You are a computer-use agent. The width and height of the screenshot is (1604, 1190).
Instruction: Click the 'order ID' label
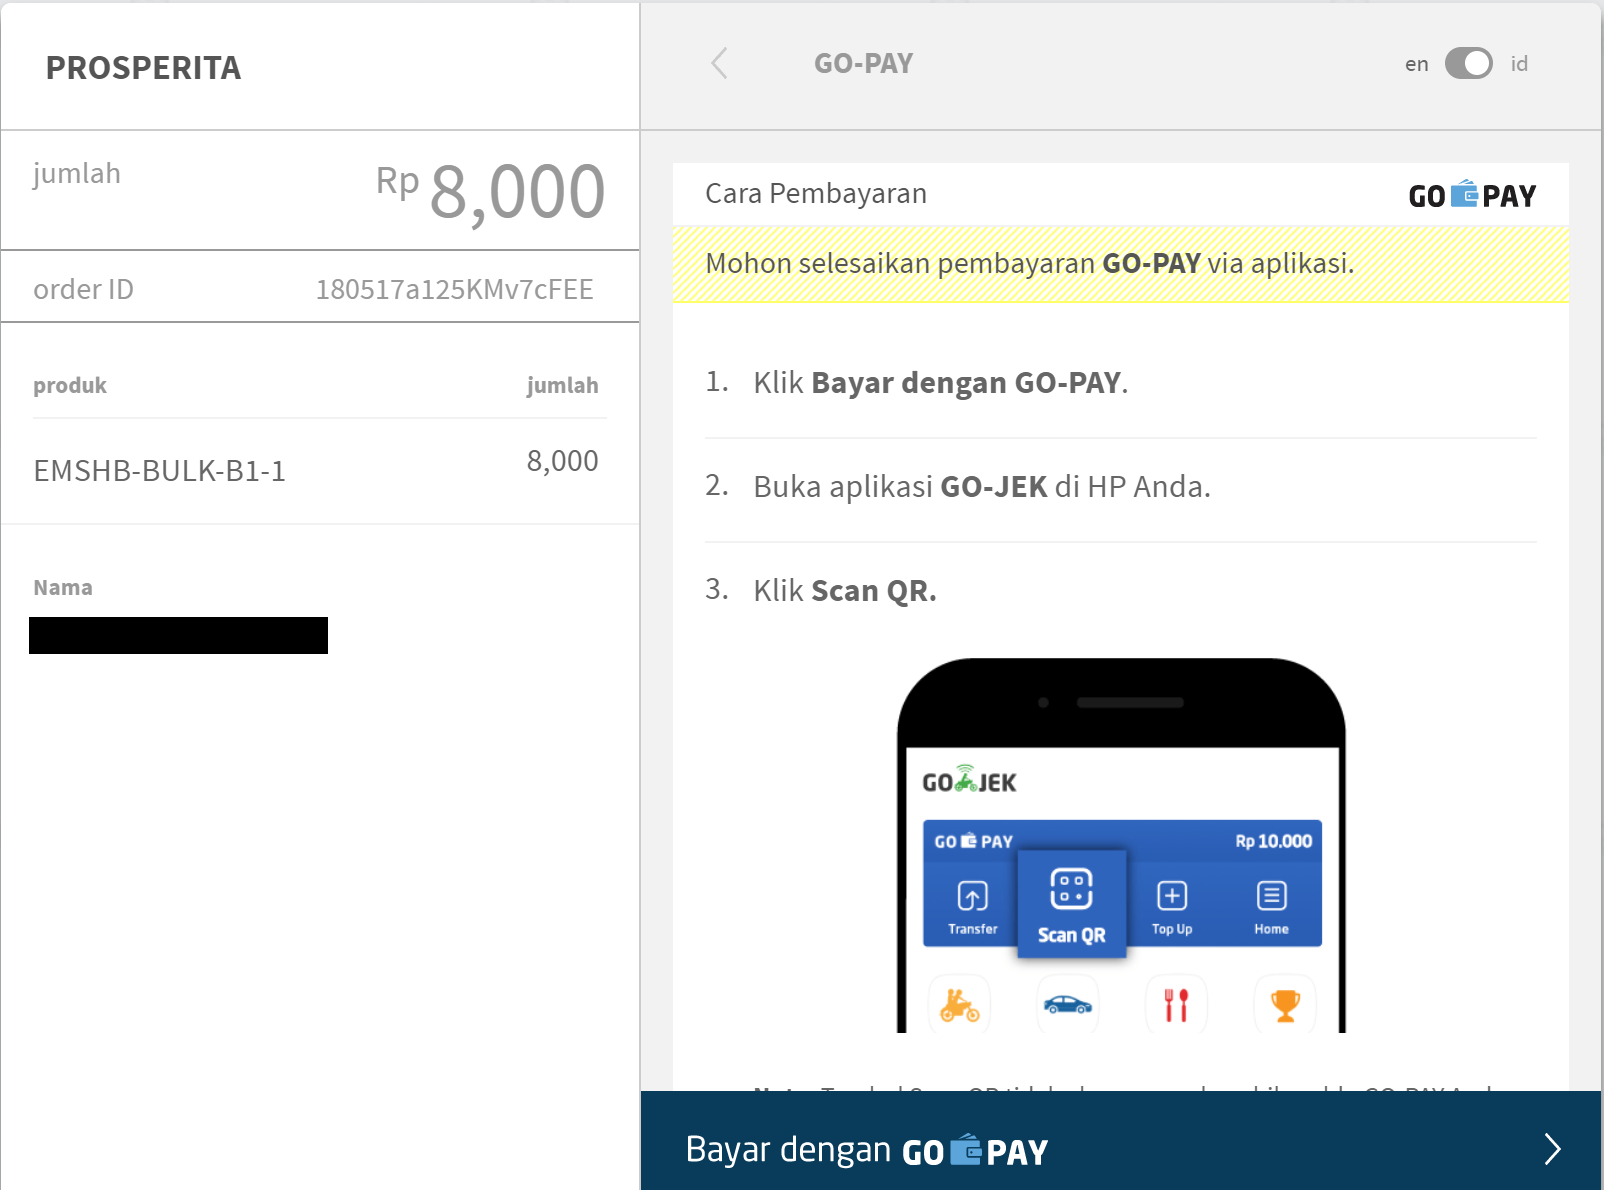tap(83, 289)
